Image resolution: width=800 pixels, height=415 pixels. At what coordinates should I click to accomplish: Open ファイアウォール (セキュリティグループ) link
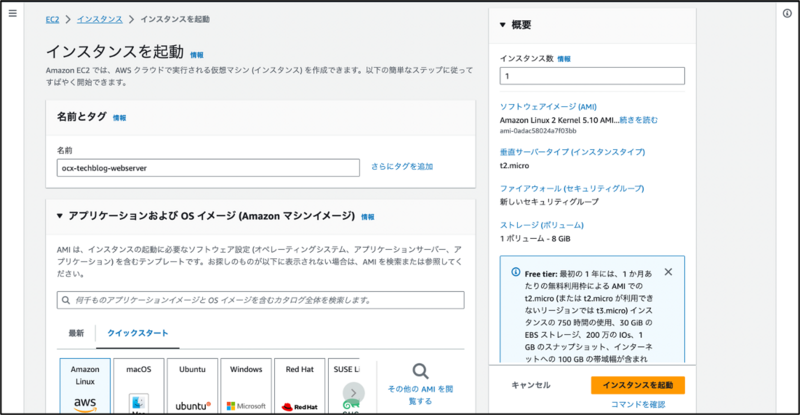[x=572, y=188]
